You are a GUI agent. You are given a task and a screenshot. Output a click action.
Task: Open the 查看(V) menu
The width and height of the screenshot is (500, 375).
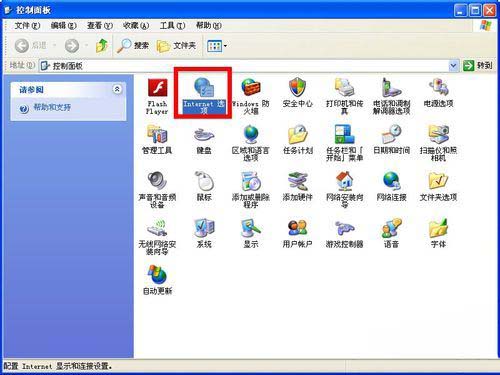tap(100, 26)
